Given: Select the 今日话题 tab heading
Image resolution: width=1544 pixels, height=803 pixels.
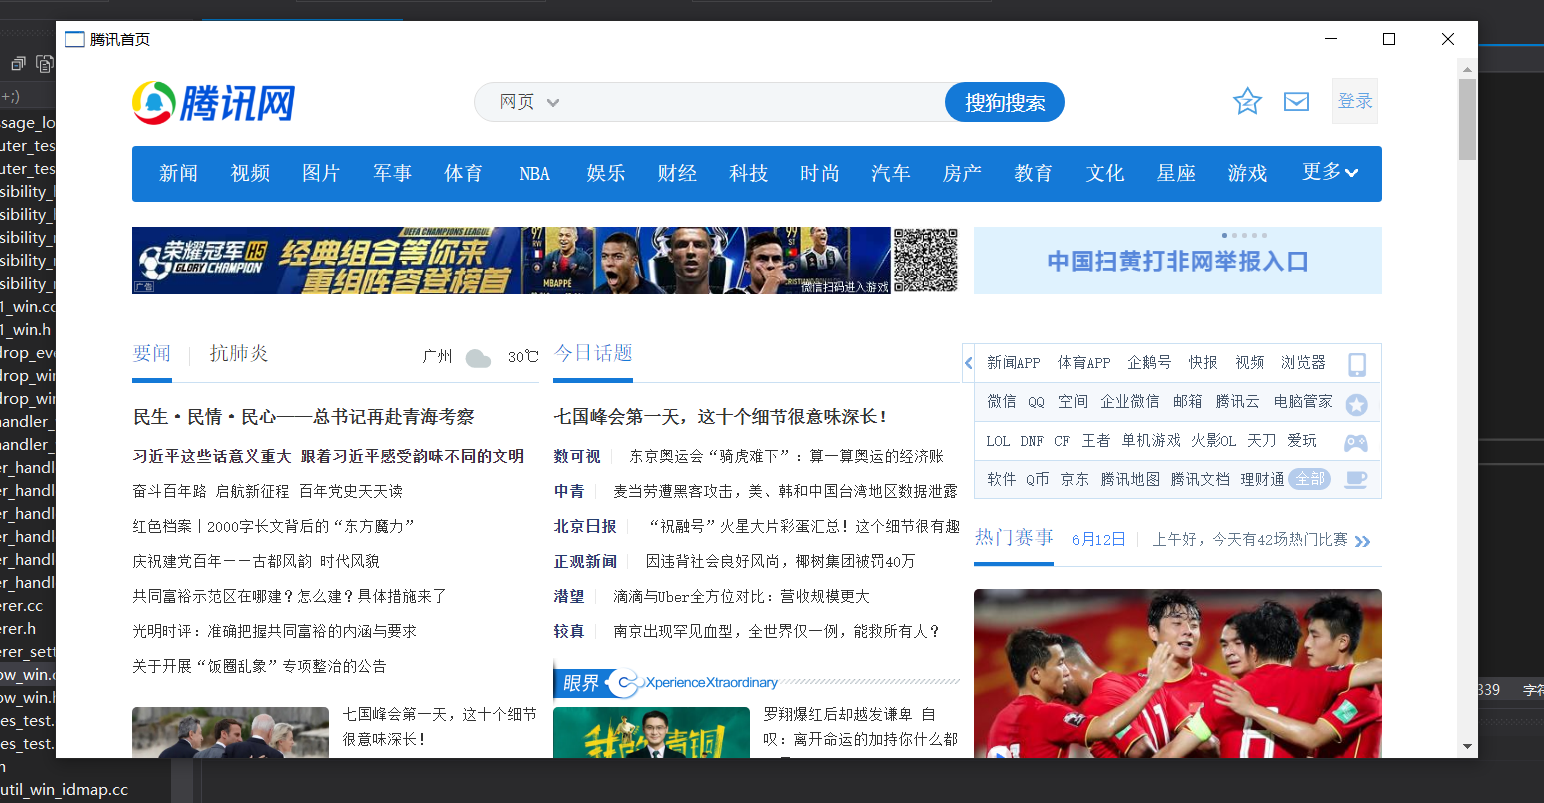Looking at the screenshot, I should click(592, 352).
